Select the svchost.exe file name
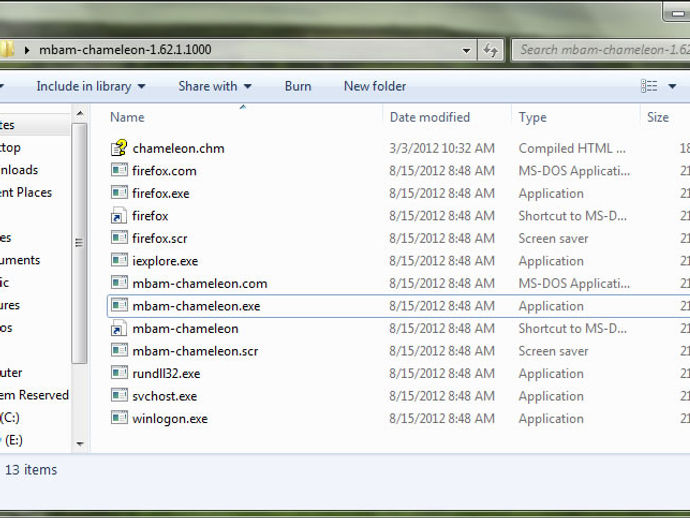Screen dimensions: 690x518 tap(165, 396)
